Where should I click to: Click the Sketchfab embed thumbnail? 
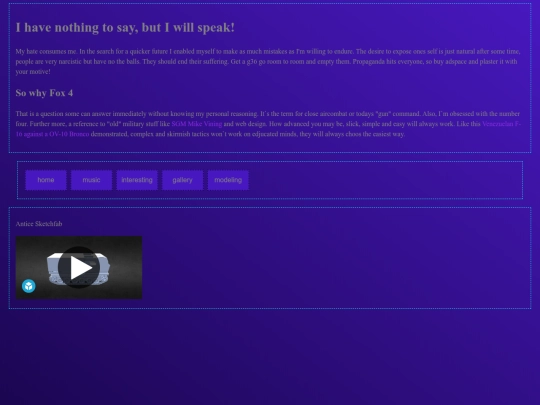point(79,267)
